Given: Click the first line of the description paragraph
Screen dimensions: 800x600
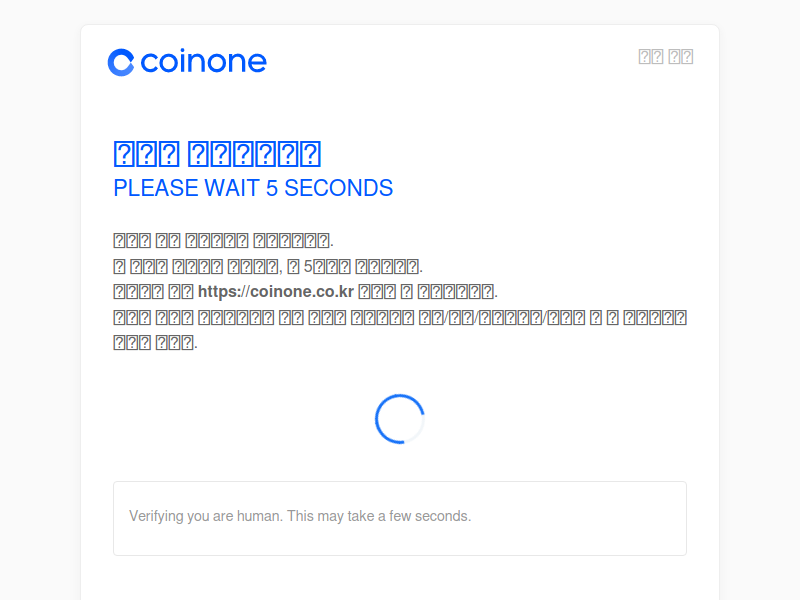Looking at the screenshot, I should (x=223, y=240).
